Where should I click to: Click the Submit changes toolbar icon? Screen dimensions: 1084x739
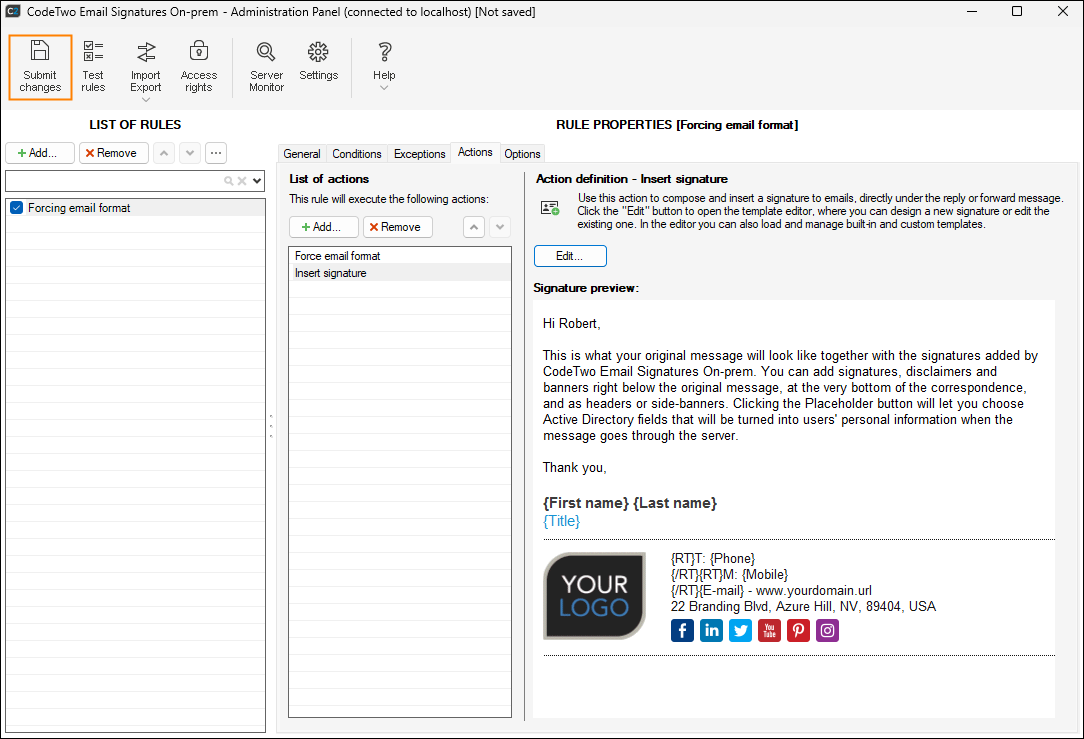point(41,67)
